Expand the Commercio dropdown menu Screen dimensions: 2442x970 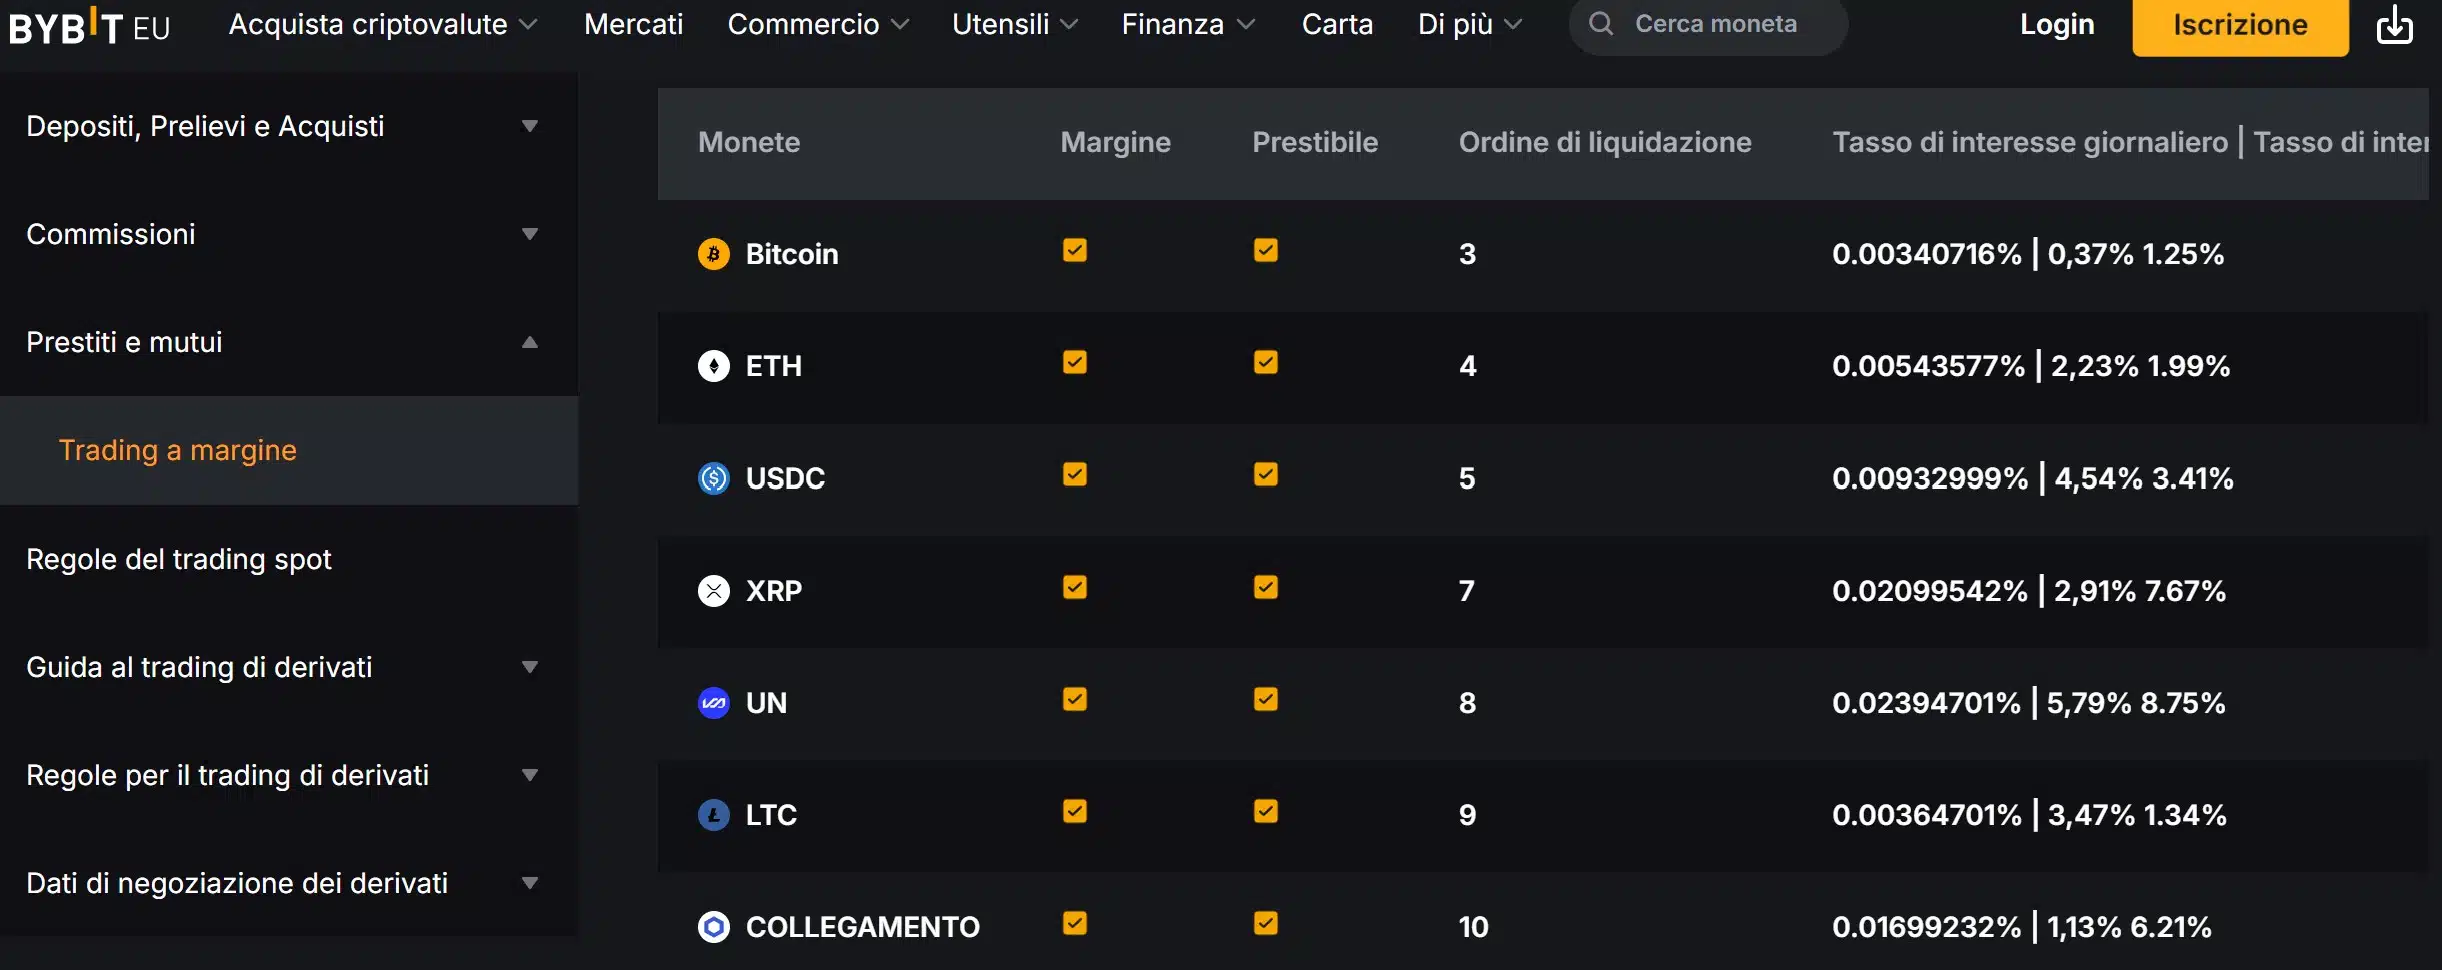tap(817, 24)
